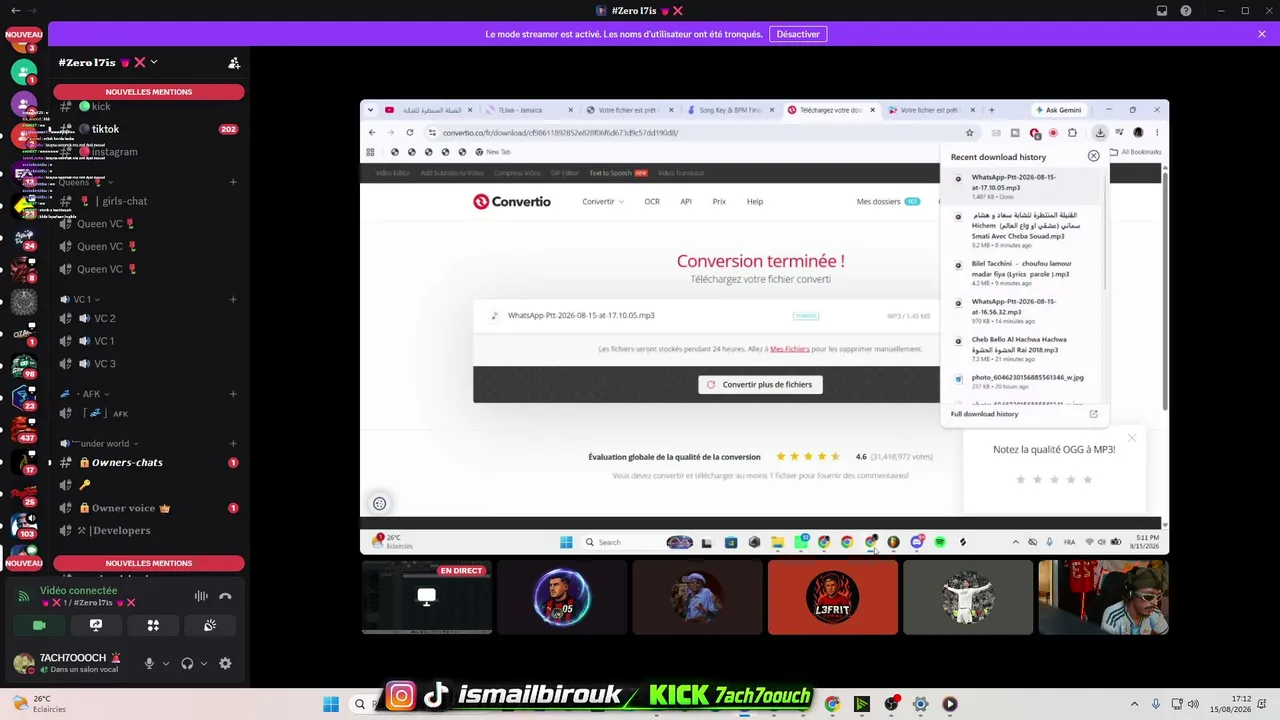Open the Mes Fichiers link
This screenshot has width=1280, height=720.
coord(790,349)
